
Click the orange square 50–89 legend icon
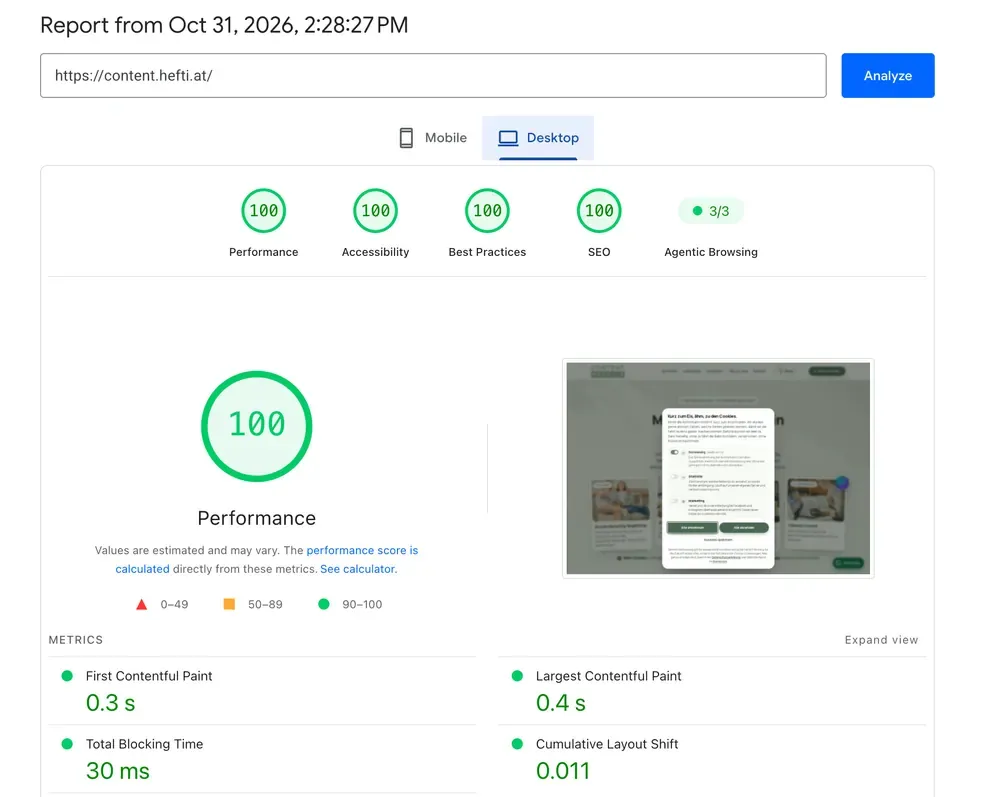coord(229,604)
